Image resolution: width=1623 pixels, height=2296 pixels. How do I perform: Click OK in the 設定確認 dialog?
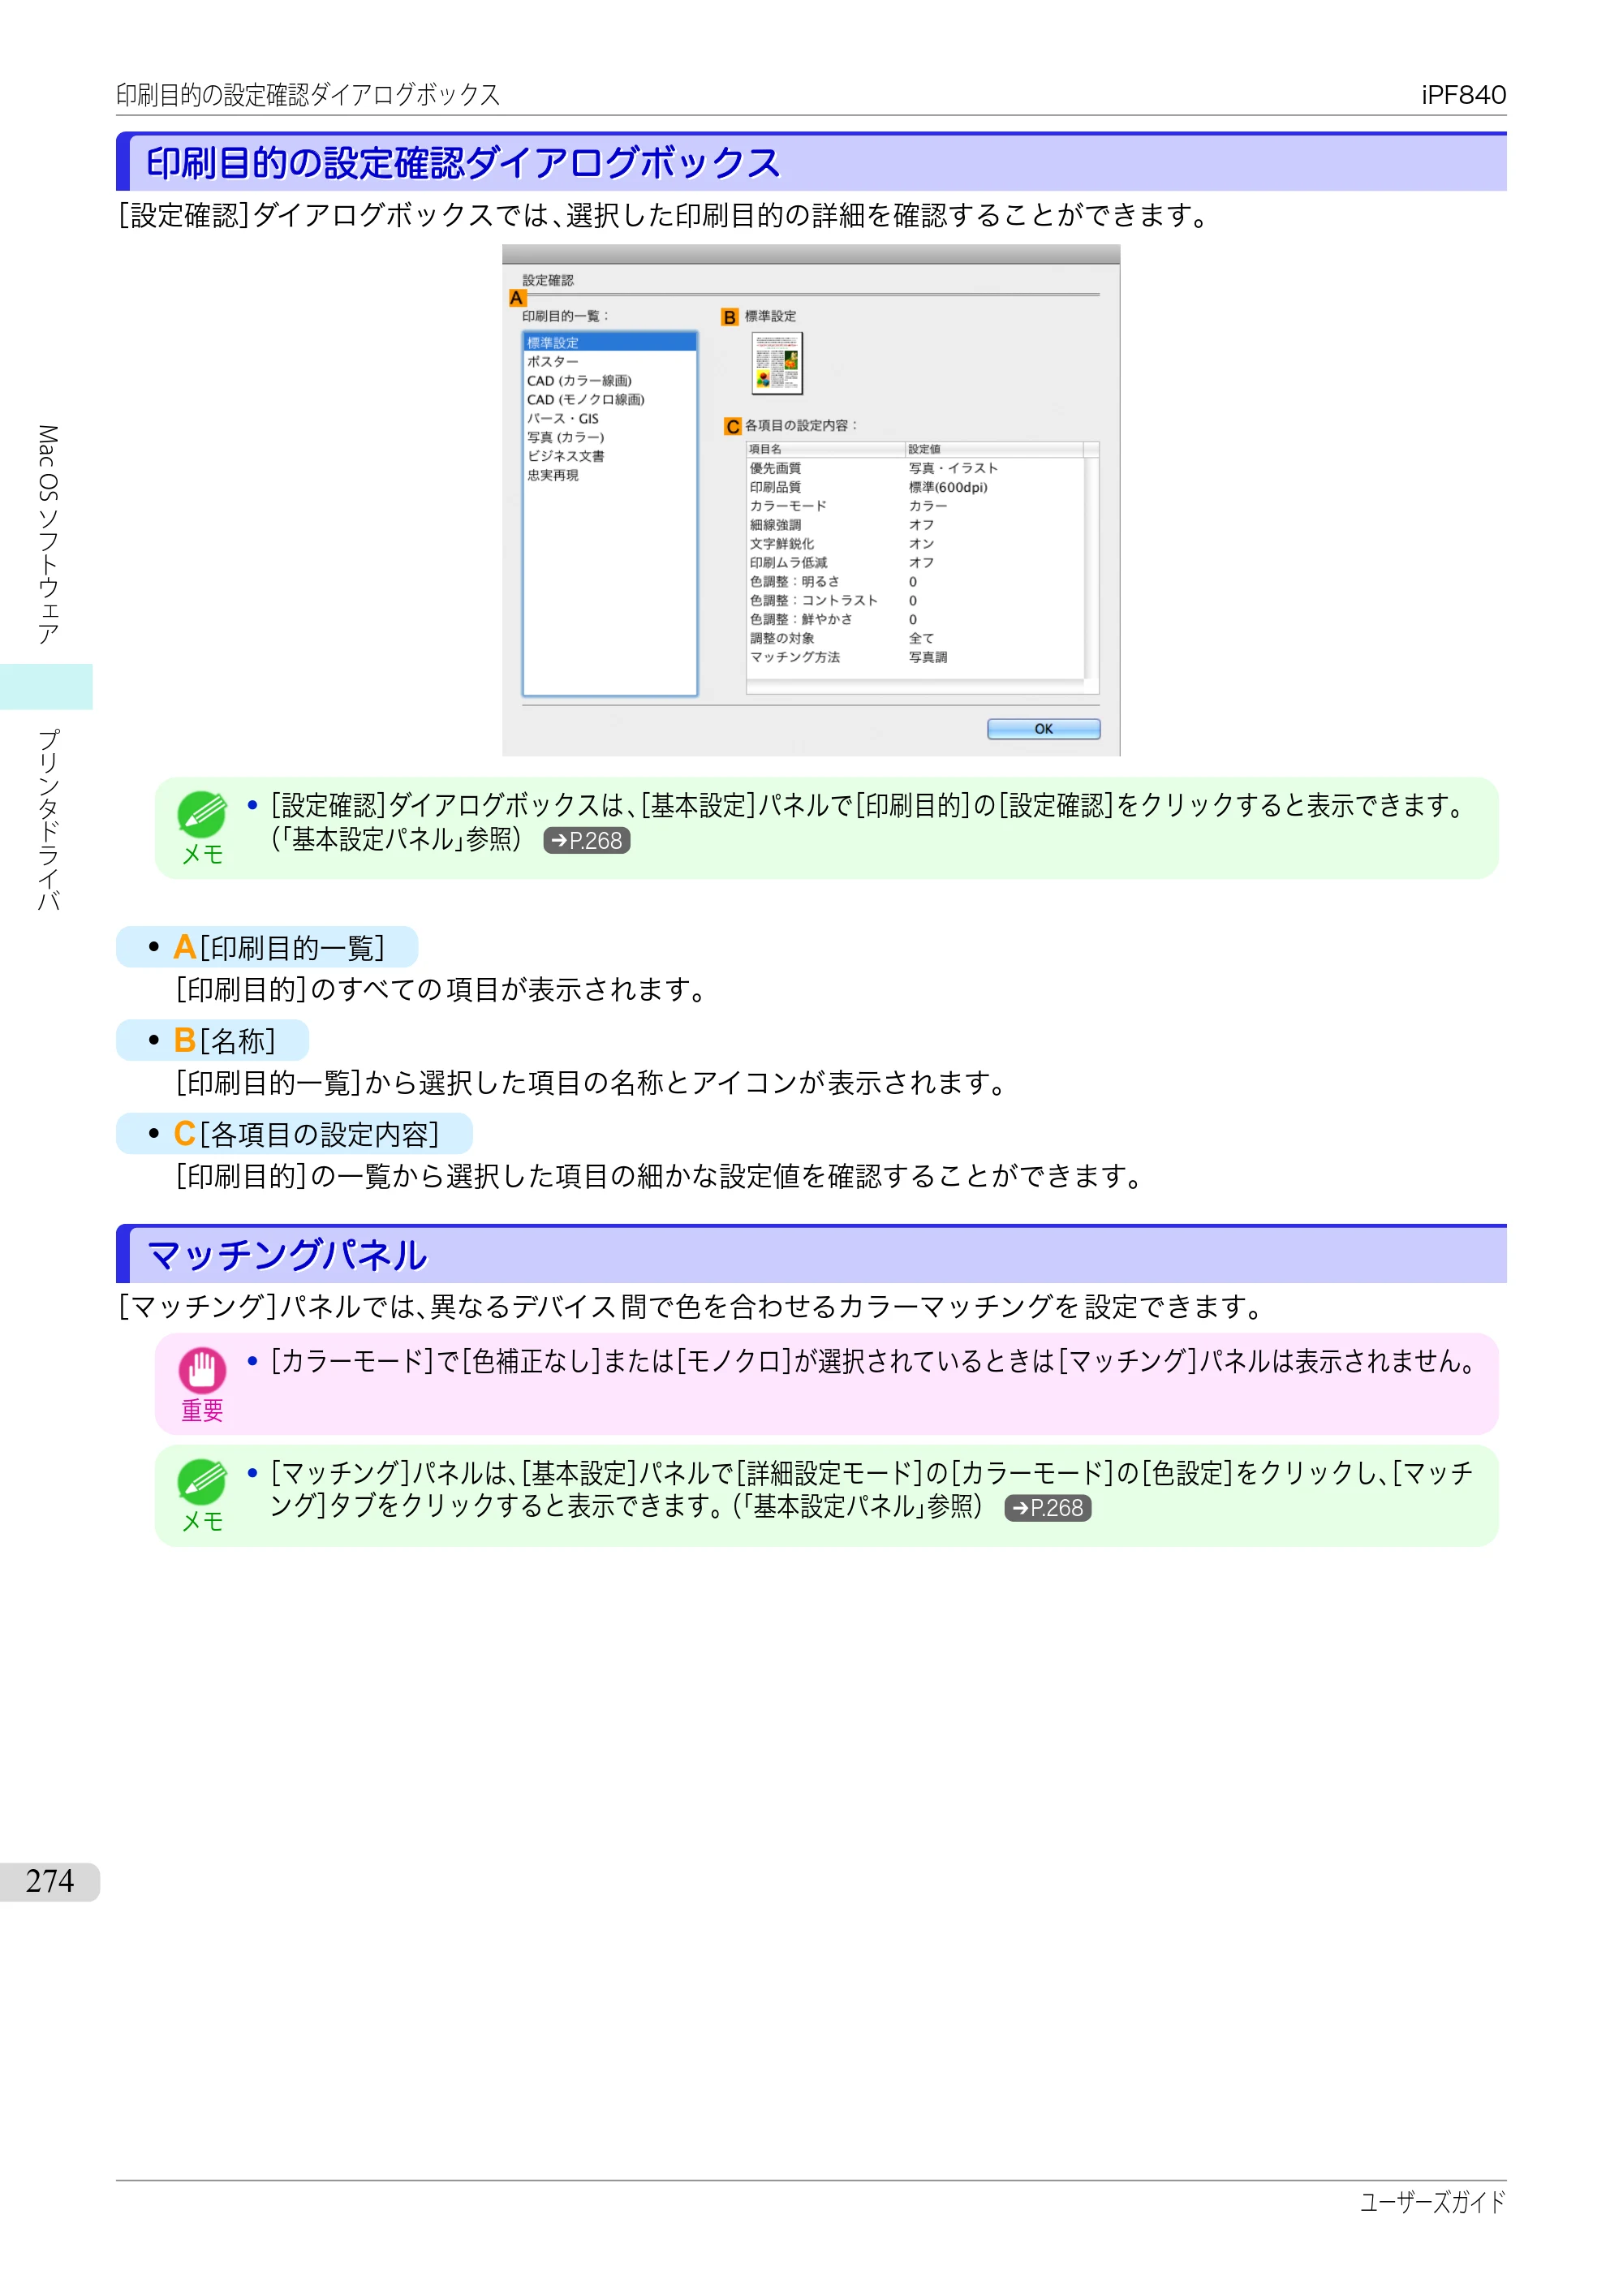click(1043, 729)
